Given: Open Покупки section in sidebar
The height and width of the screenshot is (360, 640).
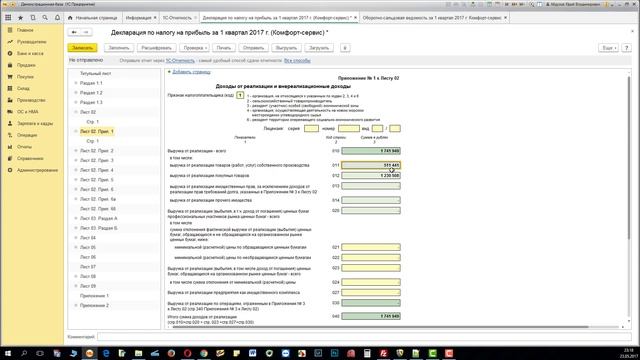Looking at the screenshot, I should [x=25, y=77].
